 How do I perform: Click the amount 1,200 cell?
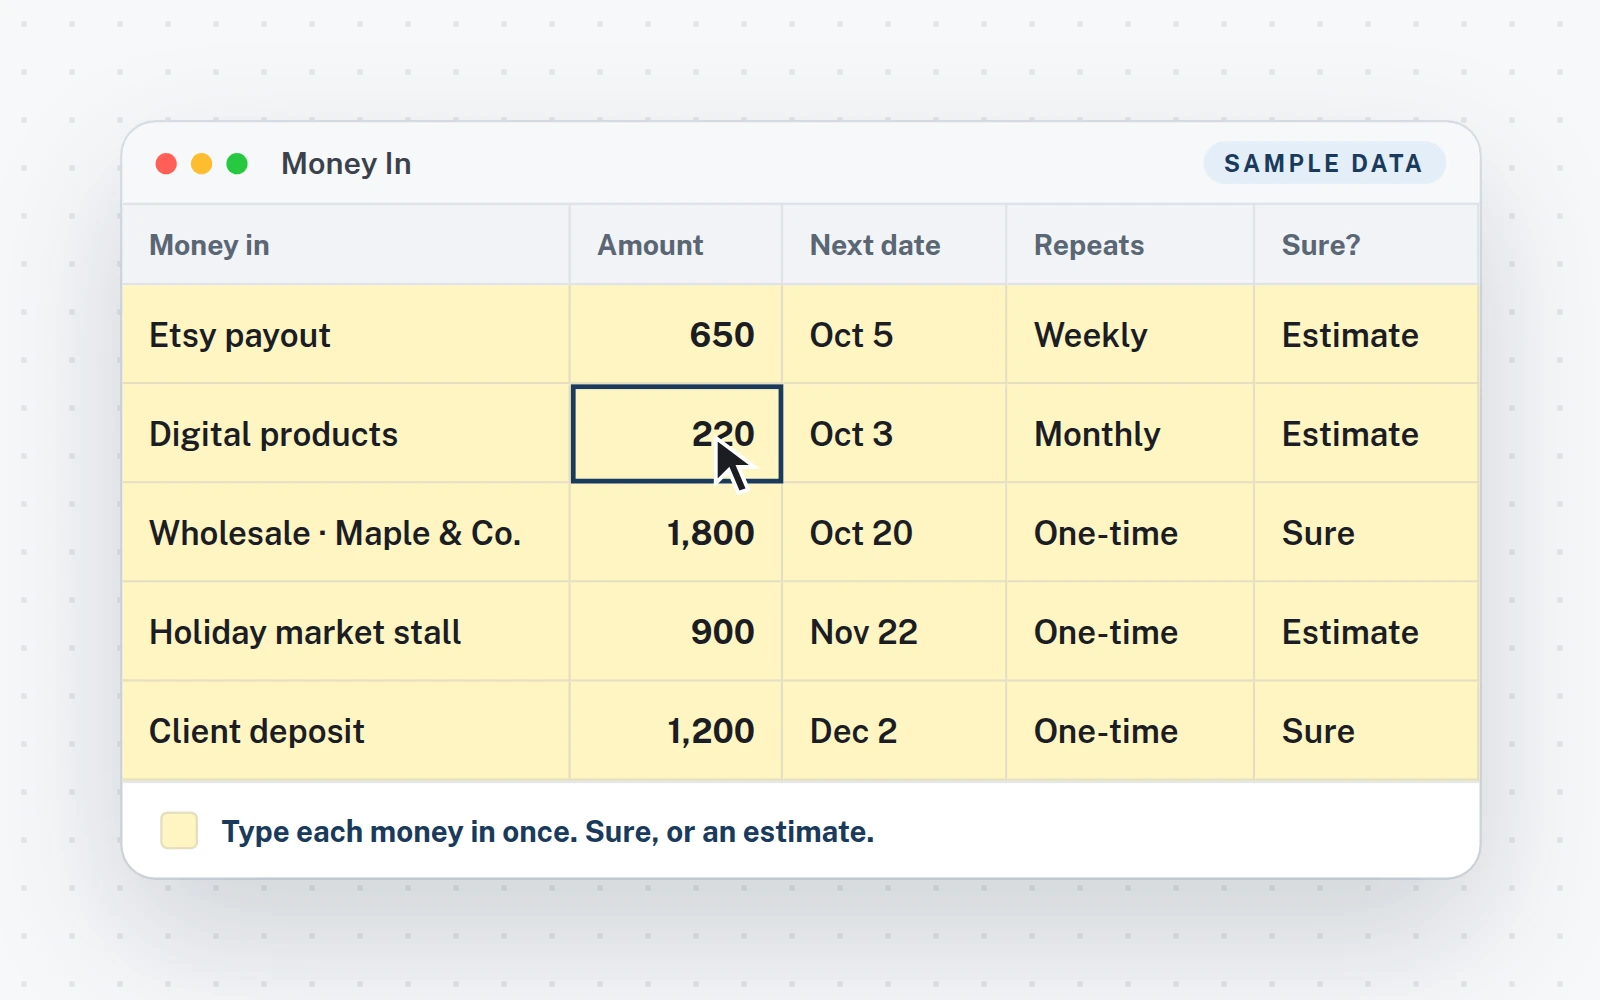pos(676,731)
